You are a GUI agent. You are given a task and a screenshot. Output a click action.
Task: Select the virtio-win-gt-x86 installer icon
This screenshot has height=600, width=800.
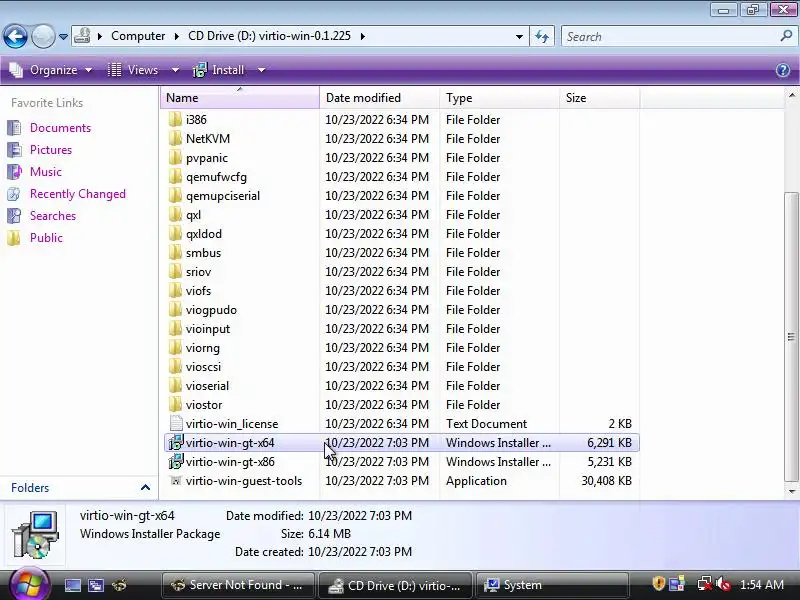pos(176,462)
